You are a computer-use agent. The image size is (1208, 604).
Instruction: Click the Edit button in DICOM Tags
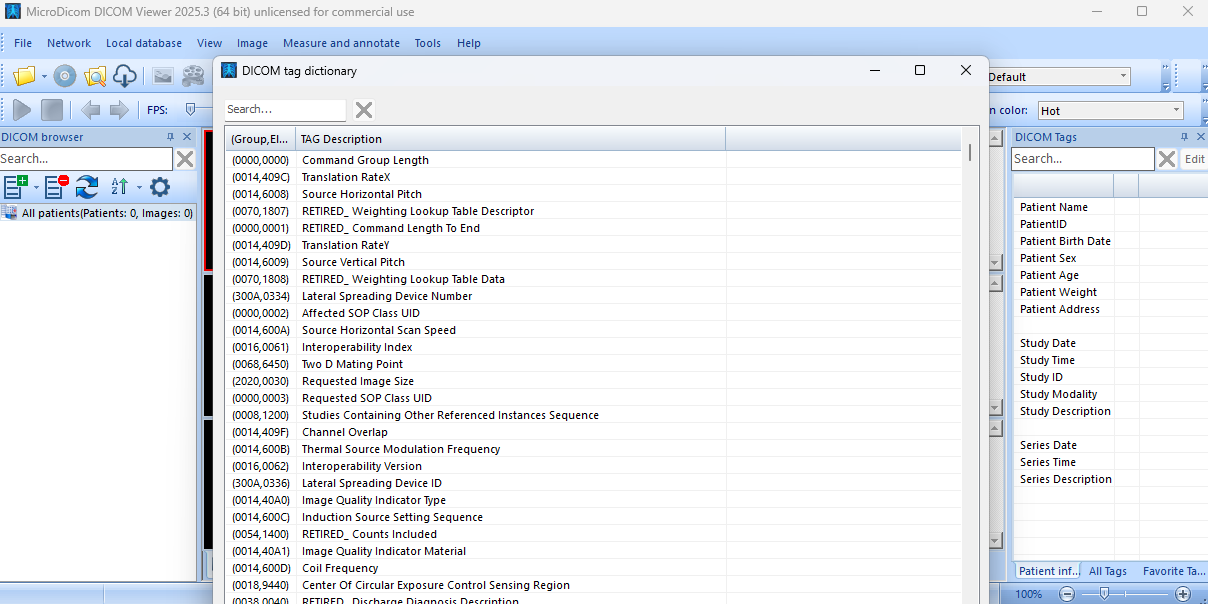click(x=1194, y=159)
